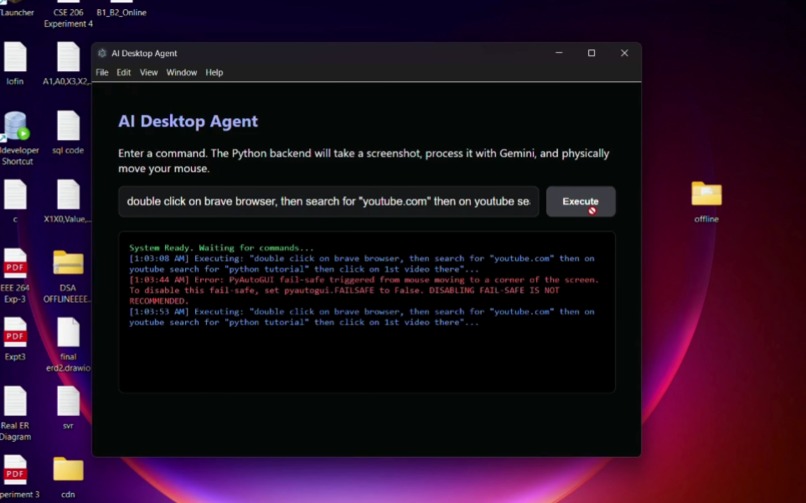Close the AI Desktop Agent window
The height and width of the screenshot is (503, 806).
tap(624, 53)
